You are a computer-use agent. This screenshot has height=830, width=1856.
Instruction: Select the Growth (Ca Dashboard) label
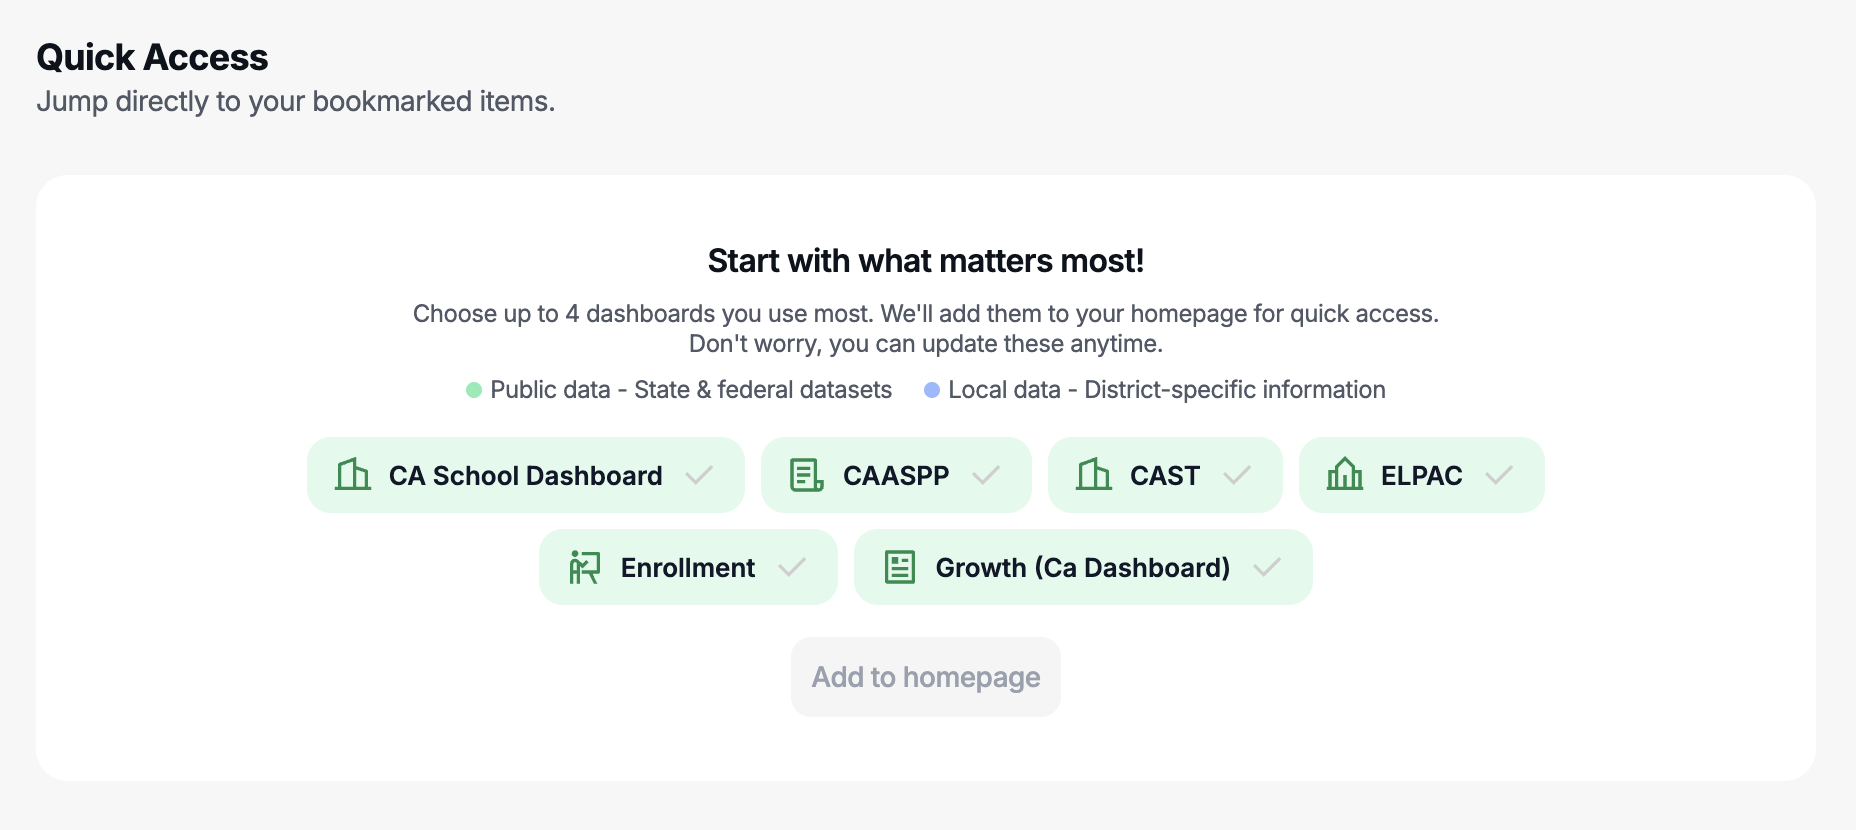[x=1083, y=568]
